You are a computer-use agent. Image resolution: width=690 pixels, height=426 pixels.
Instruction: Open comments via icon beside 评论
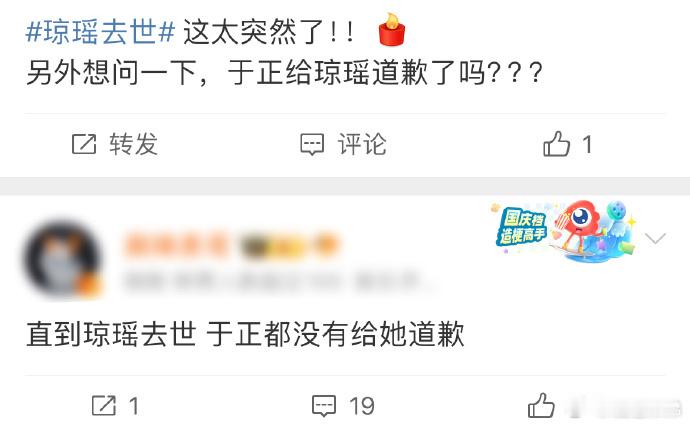(312, 145)
